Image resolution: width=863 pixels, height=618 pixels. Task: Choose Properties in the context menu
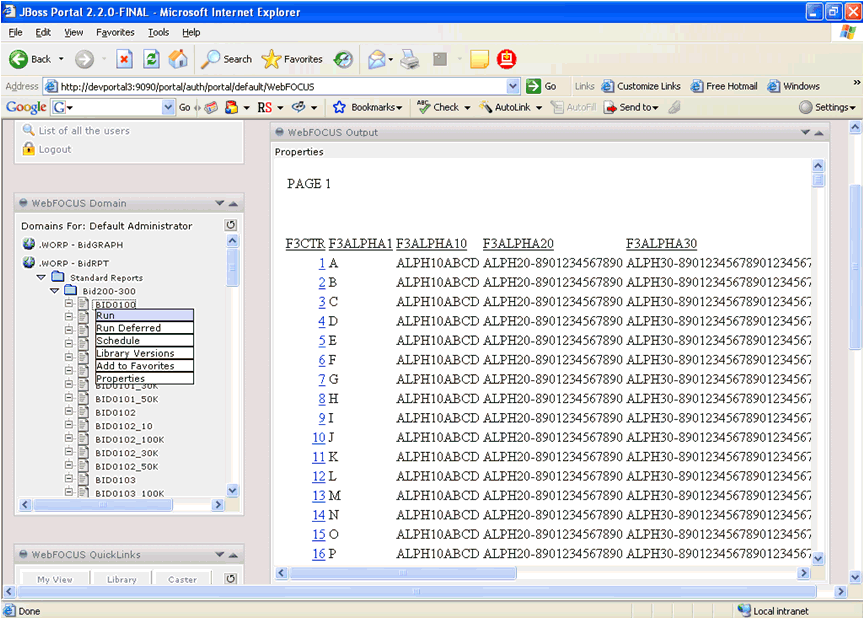tap(144, 379)
